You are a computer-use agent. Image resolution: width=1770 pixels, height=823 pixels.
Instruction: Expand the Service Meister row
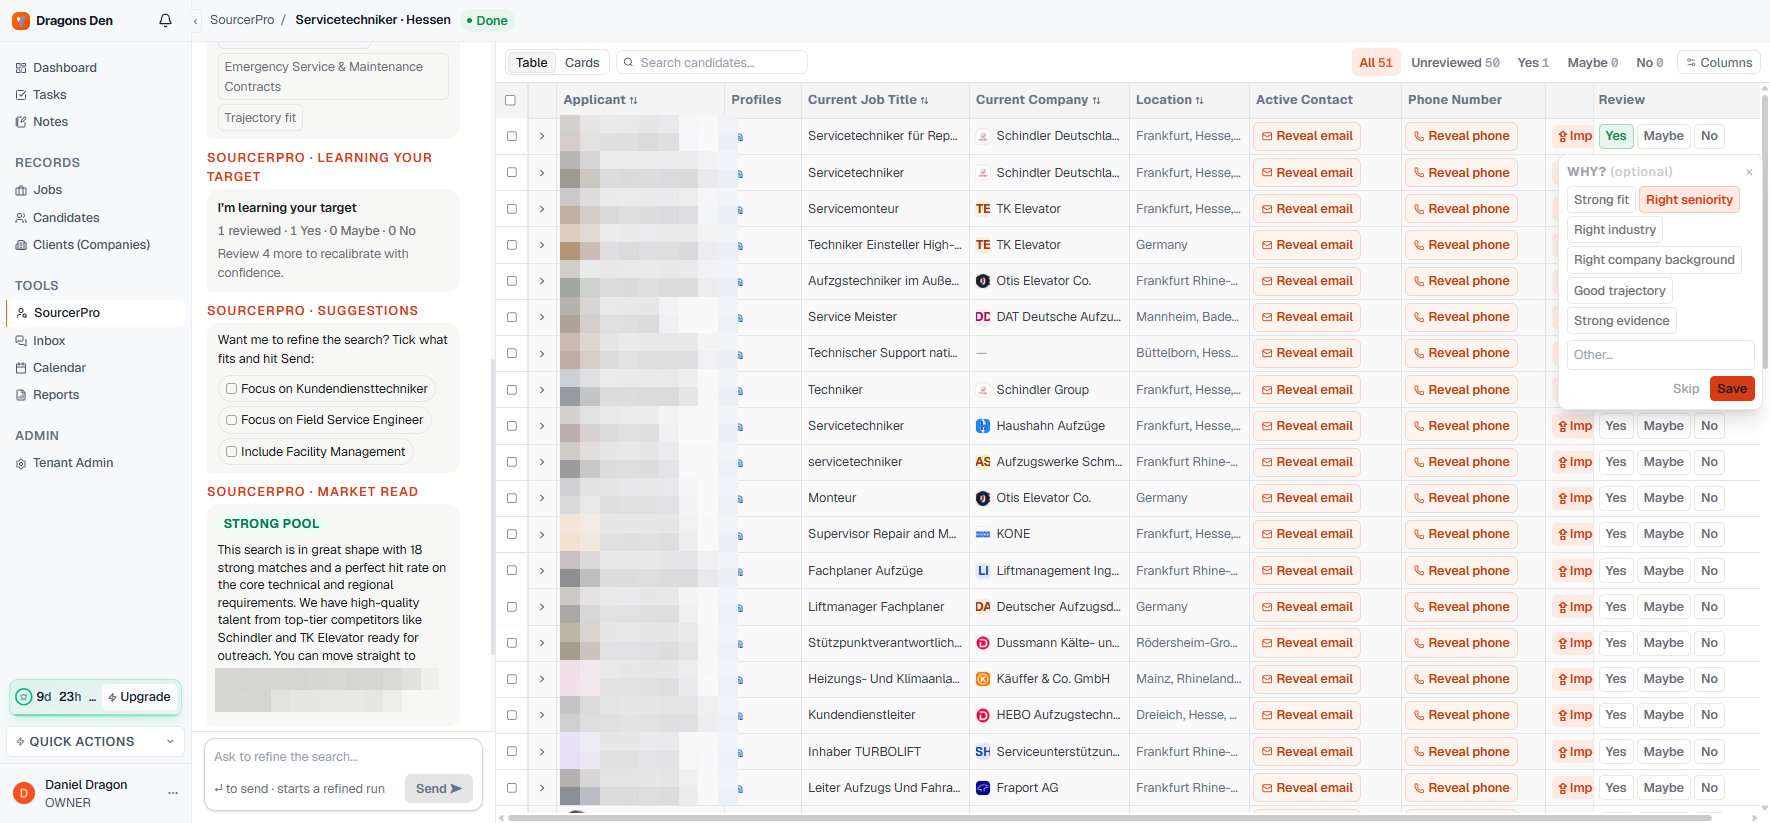coord(542,317)
